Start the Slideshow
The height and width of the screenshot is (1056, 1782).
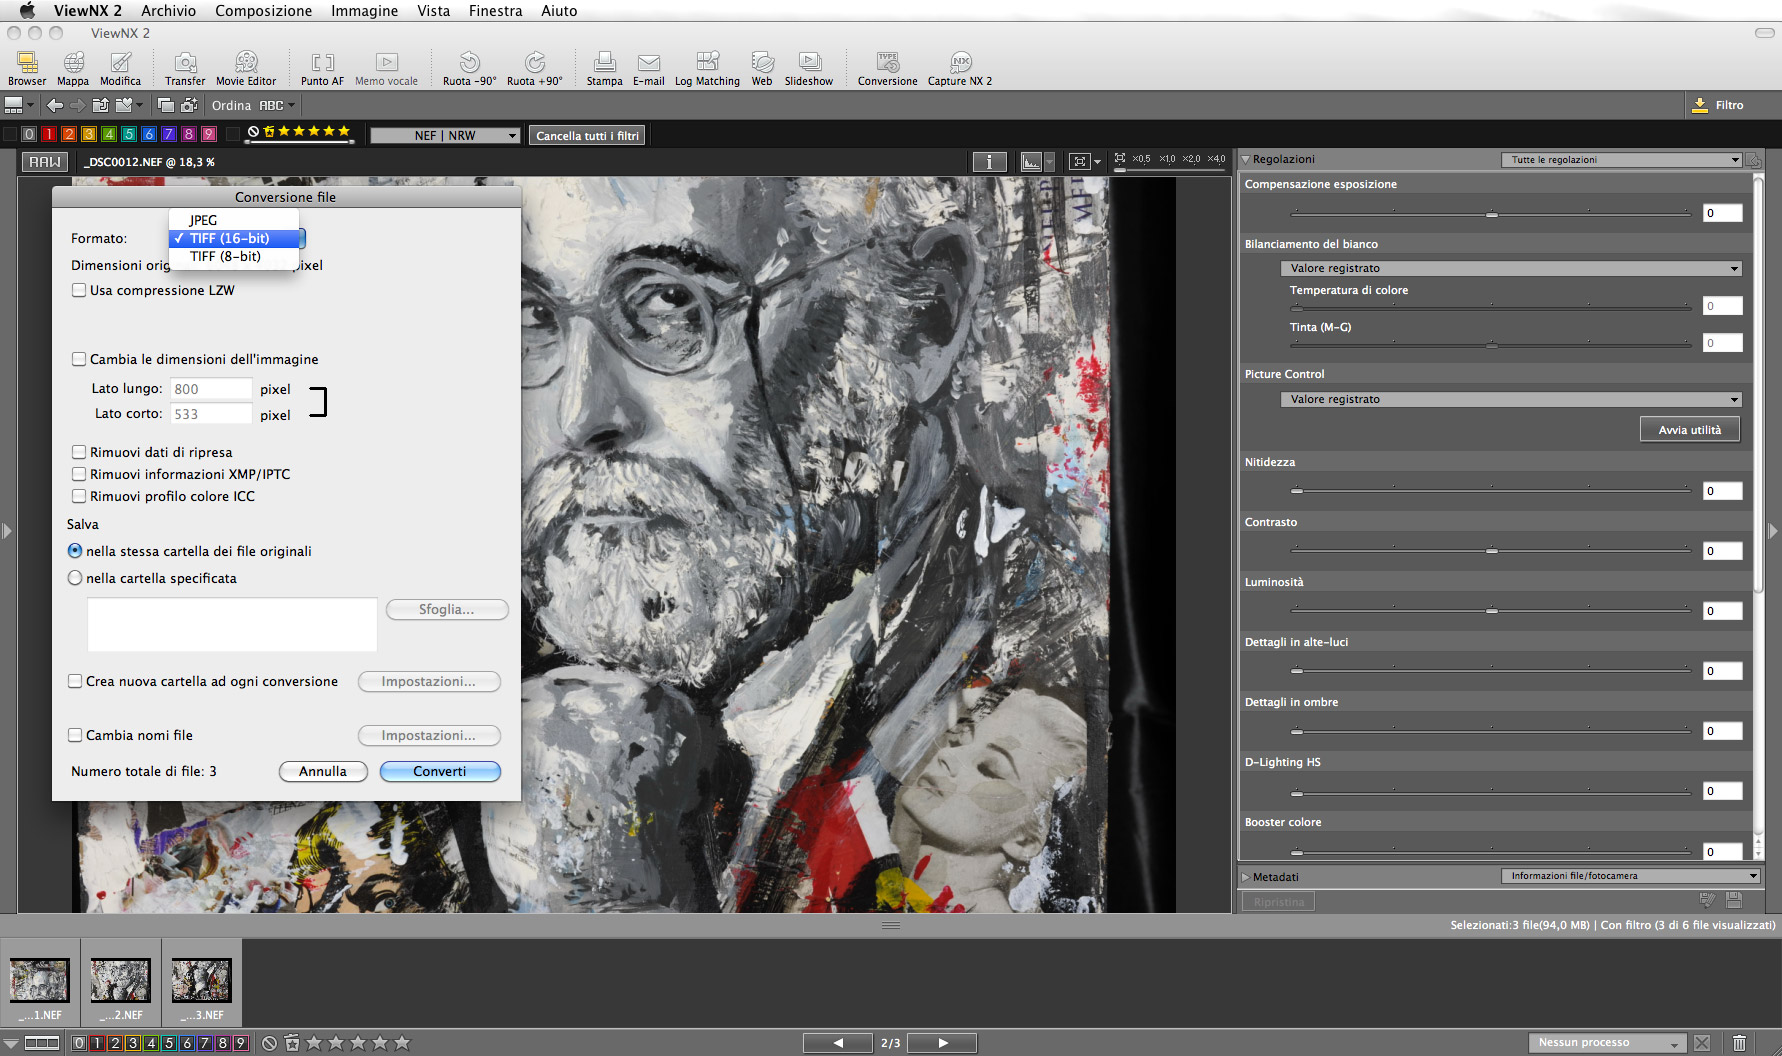[809, 68]
